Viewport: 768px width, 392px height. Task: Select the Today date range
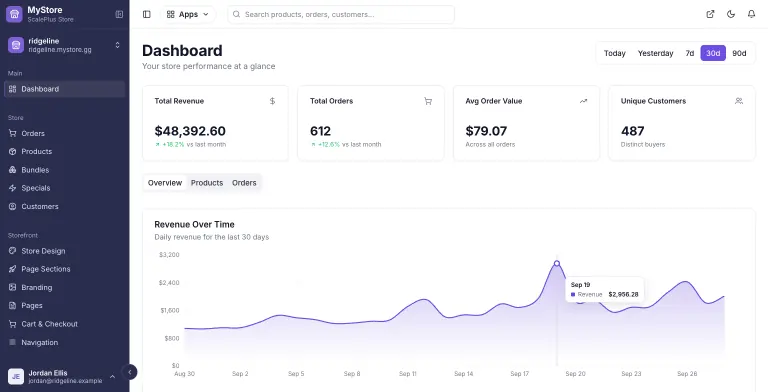(615, 53)
